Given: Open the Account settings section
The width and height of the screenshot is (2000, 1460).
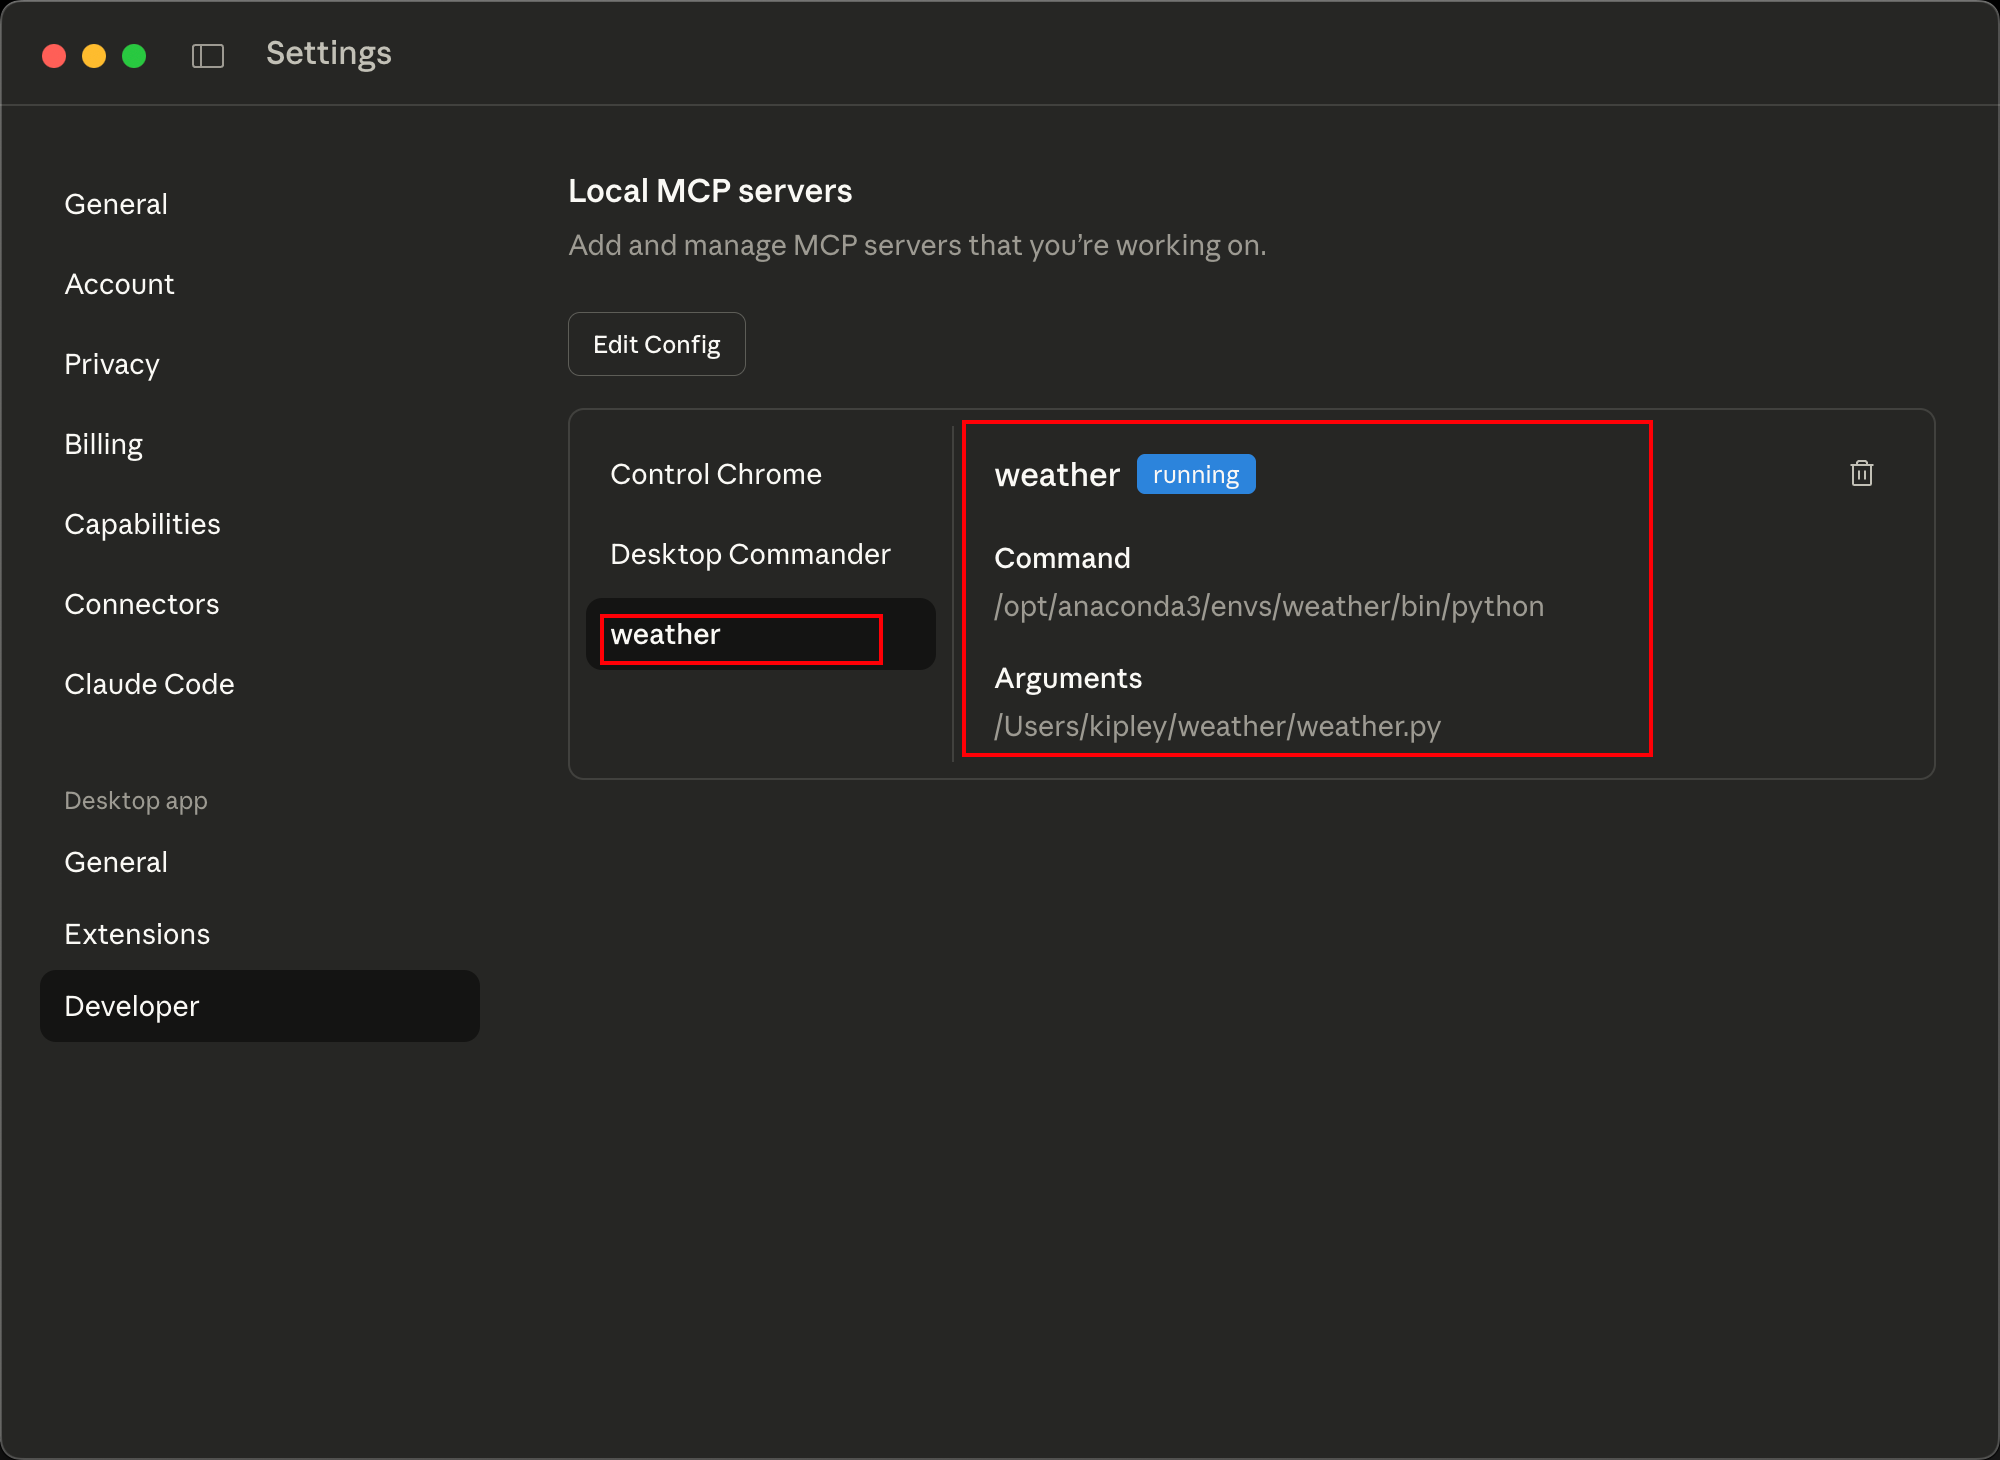Looking at the screenshot, I should coord(119,284).
